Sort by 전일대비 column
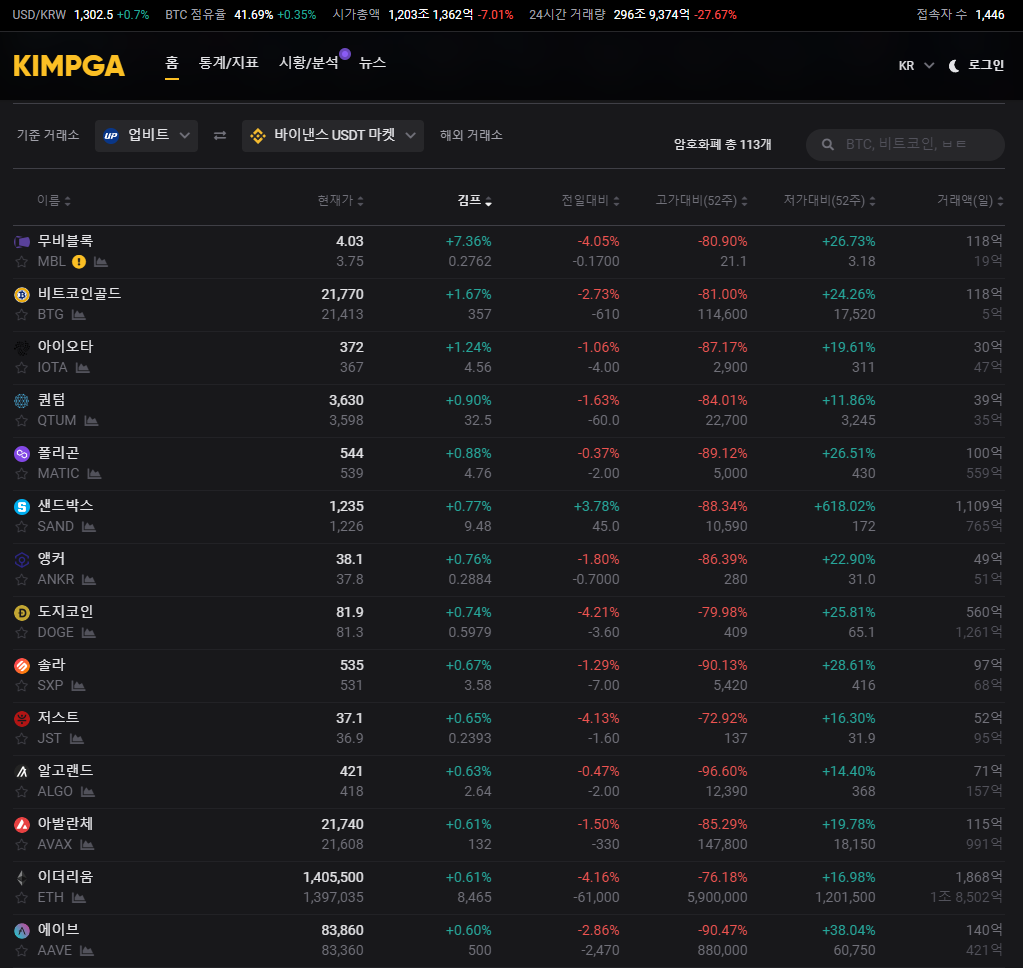Image resolution: width=1023 pixels, height=968 pixels. 590,200
